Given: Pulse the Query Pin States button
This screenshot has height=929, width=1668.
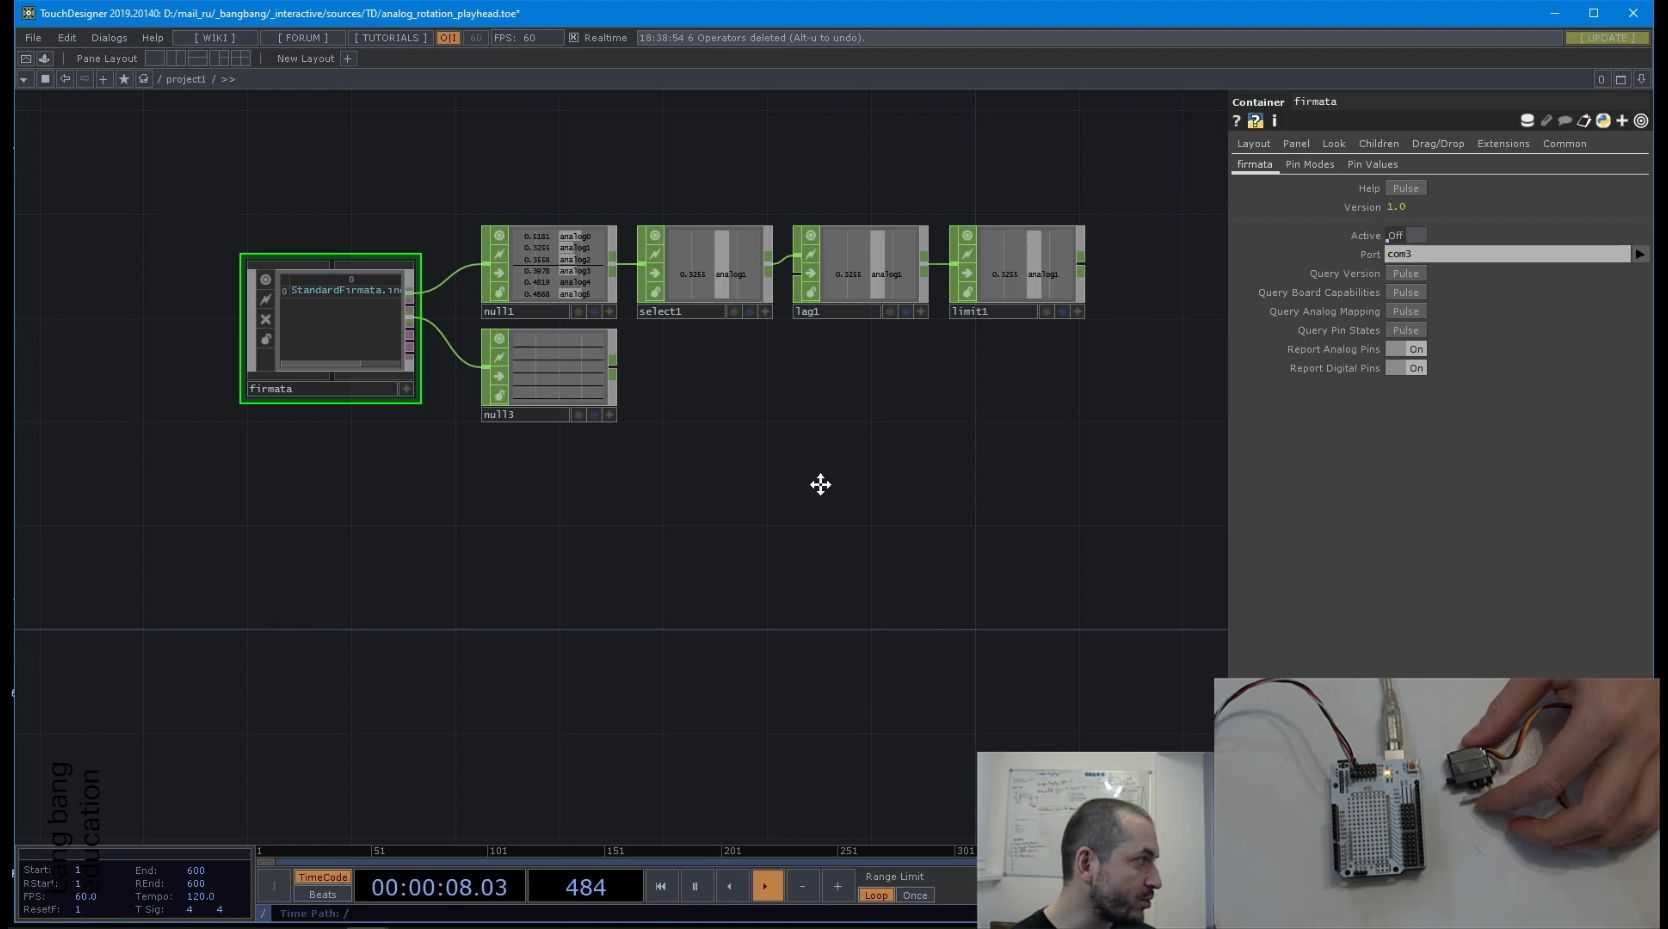Looking at the screenshot, I should coord(1406,331).
